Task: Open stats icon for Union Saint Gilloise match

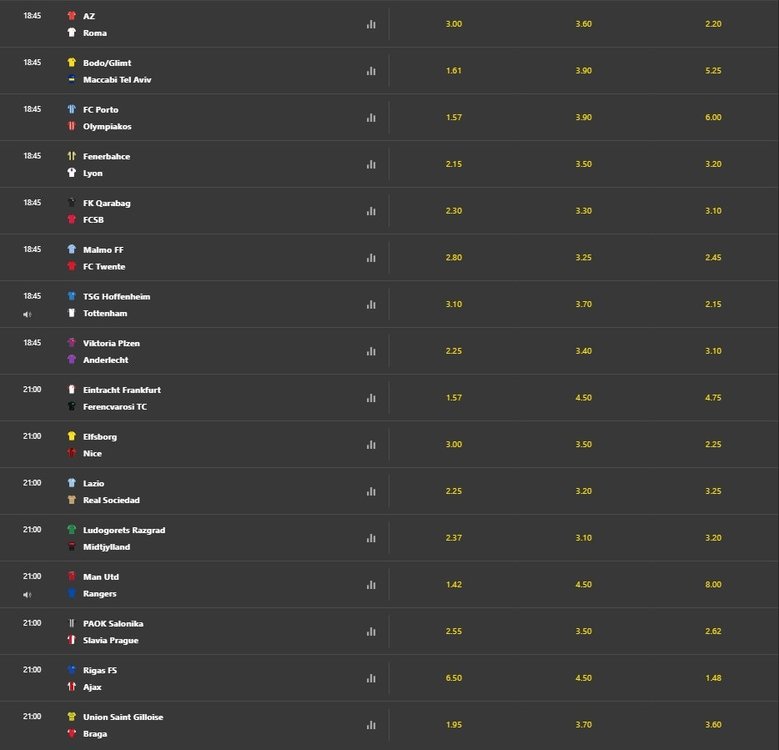Action: coord(371,725)
